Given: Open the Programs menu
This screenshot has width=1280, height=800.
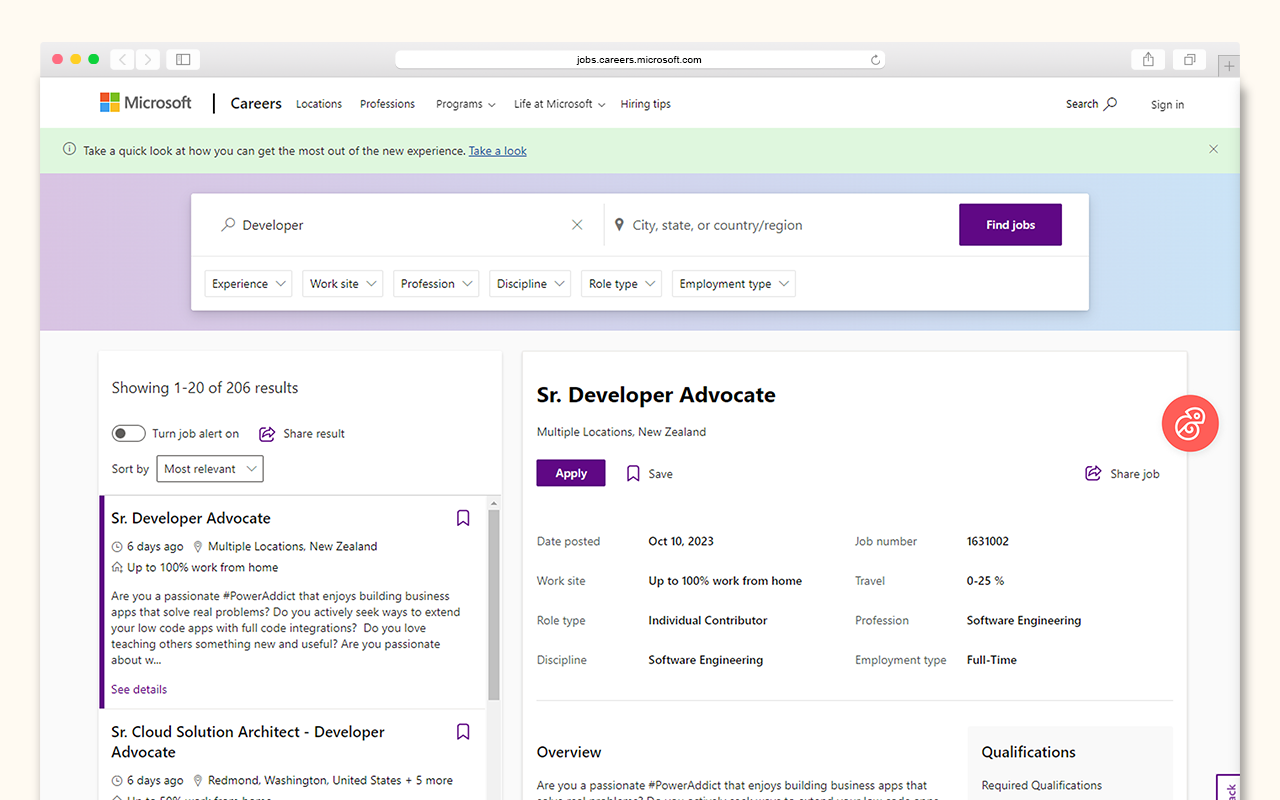Looking at the screenshot, I should point(465,104).
